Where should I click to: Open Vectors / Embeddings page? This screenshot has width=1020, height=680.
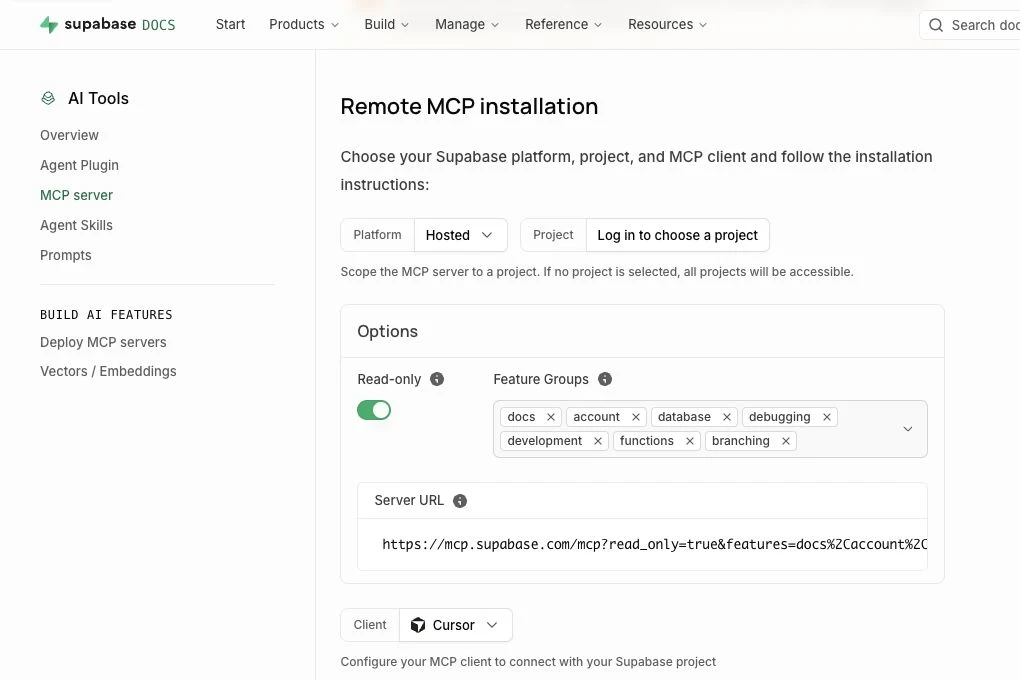[108, 371]
